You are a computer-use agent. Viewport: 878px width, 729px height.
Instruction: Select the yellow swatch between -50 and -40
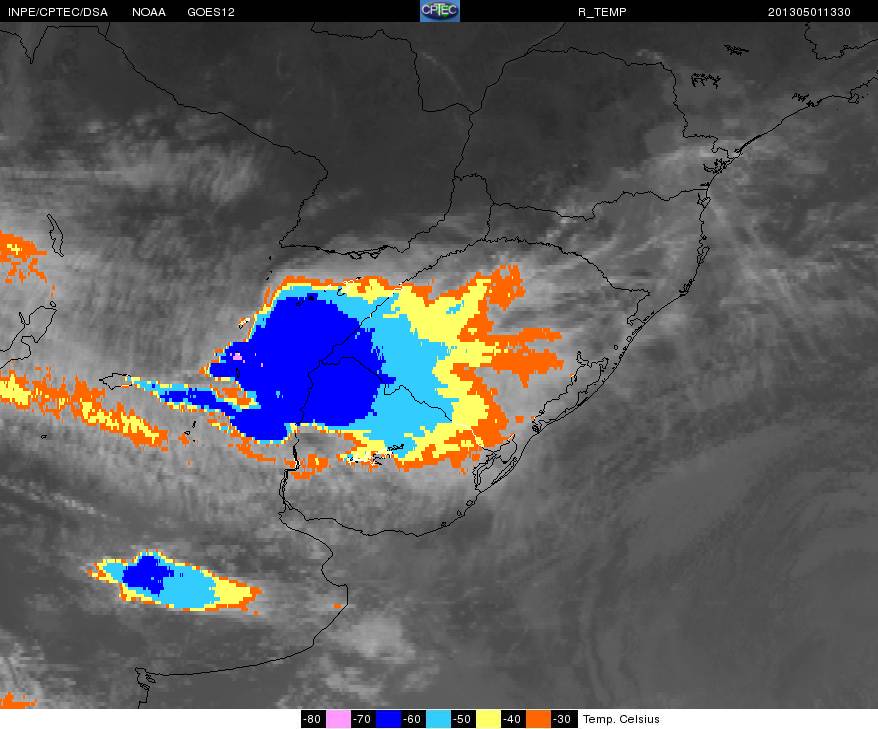pos(488,719)
